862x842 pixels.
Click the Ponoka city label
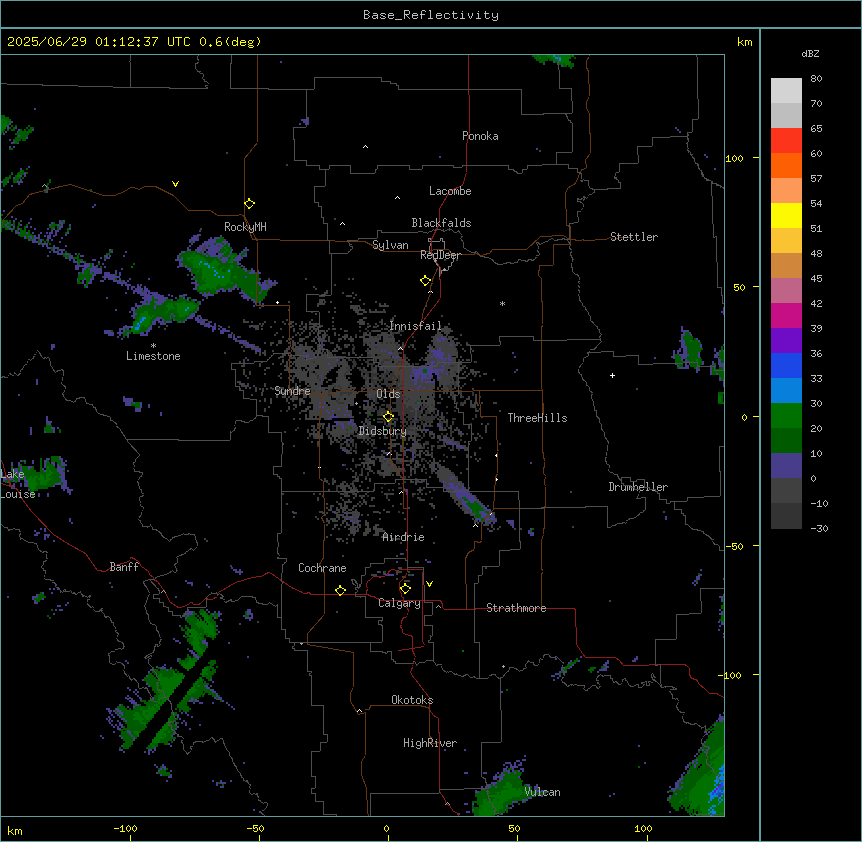480,136
